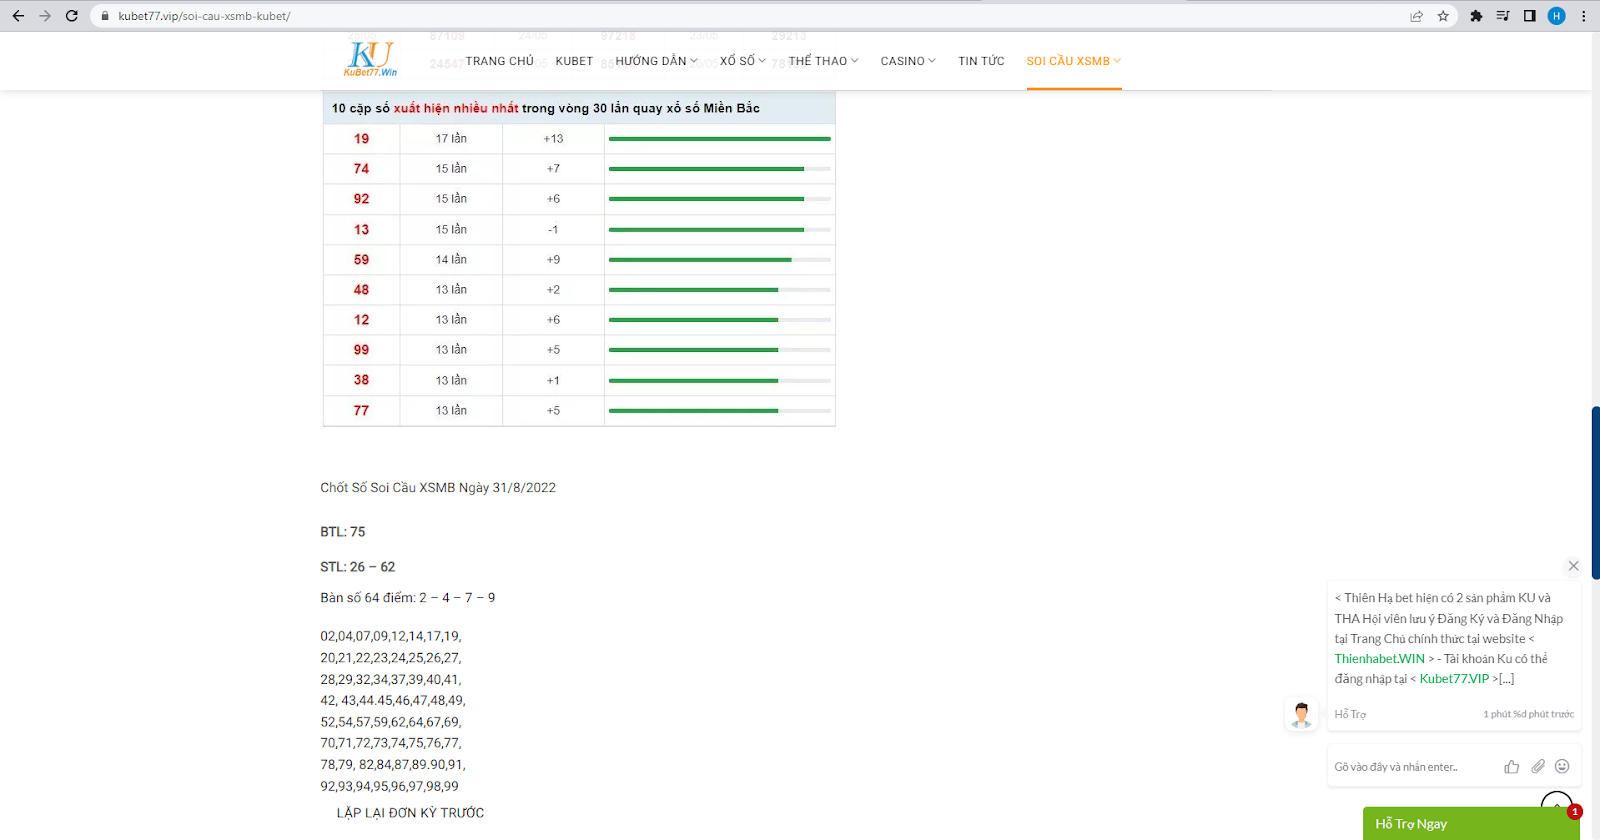Select number 12 in the table
1600x840 pixels.
click(361, 320)
